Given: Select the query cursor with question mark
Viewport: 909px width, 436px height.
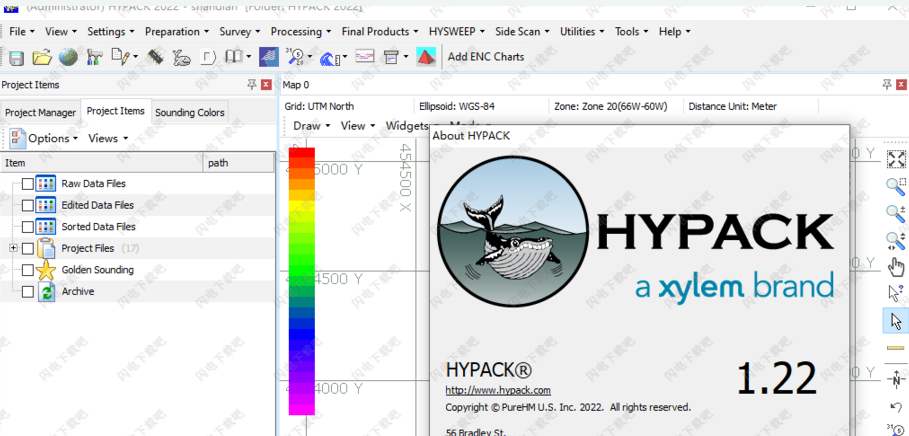Looking at the screenshot, I should pyautogui.click(x=896, y=293).
